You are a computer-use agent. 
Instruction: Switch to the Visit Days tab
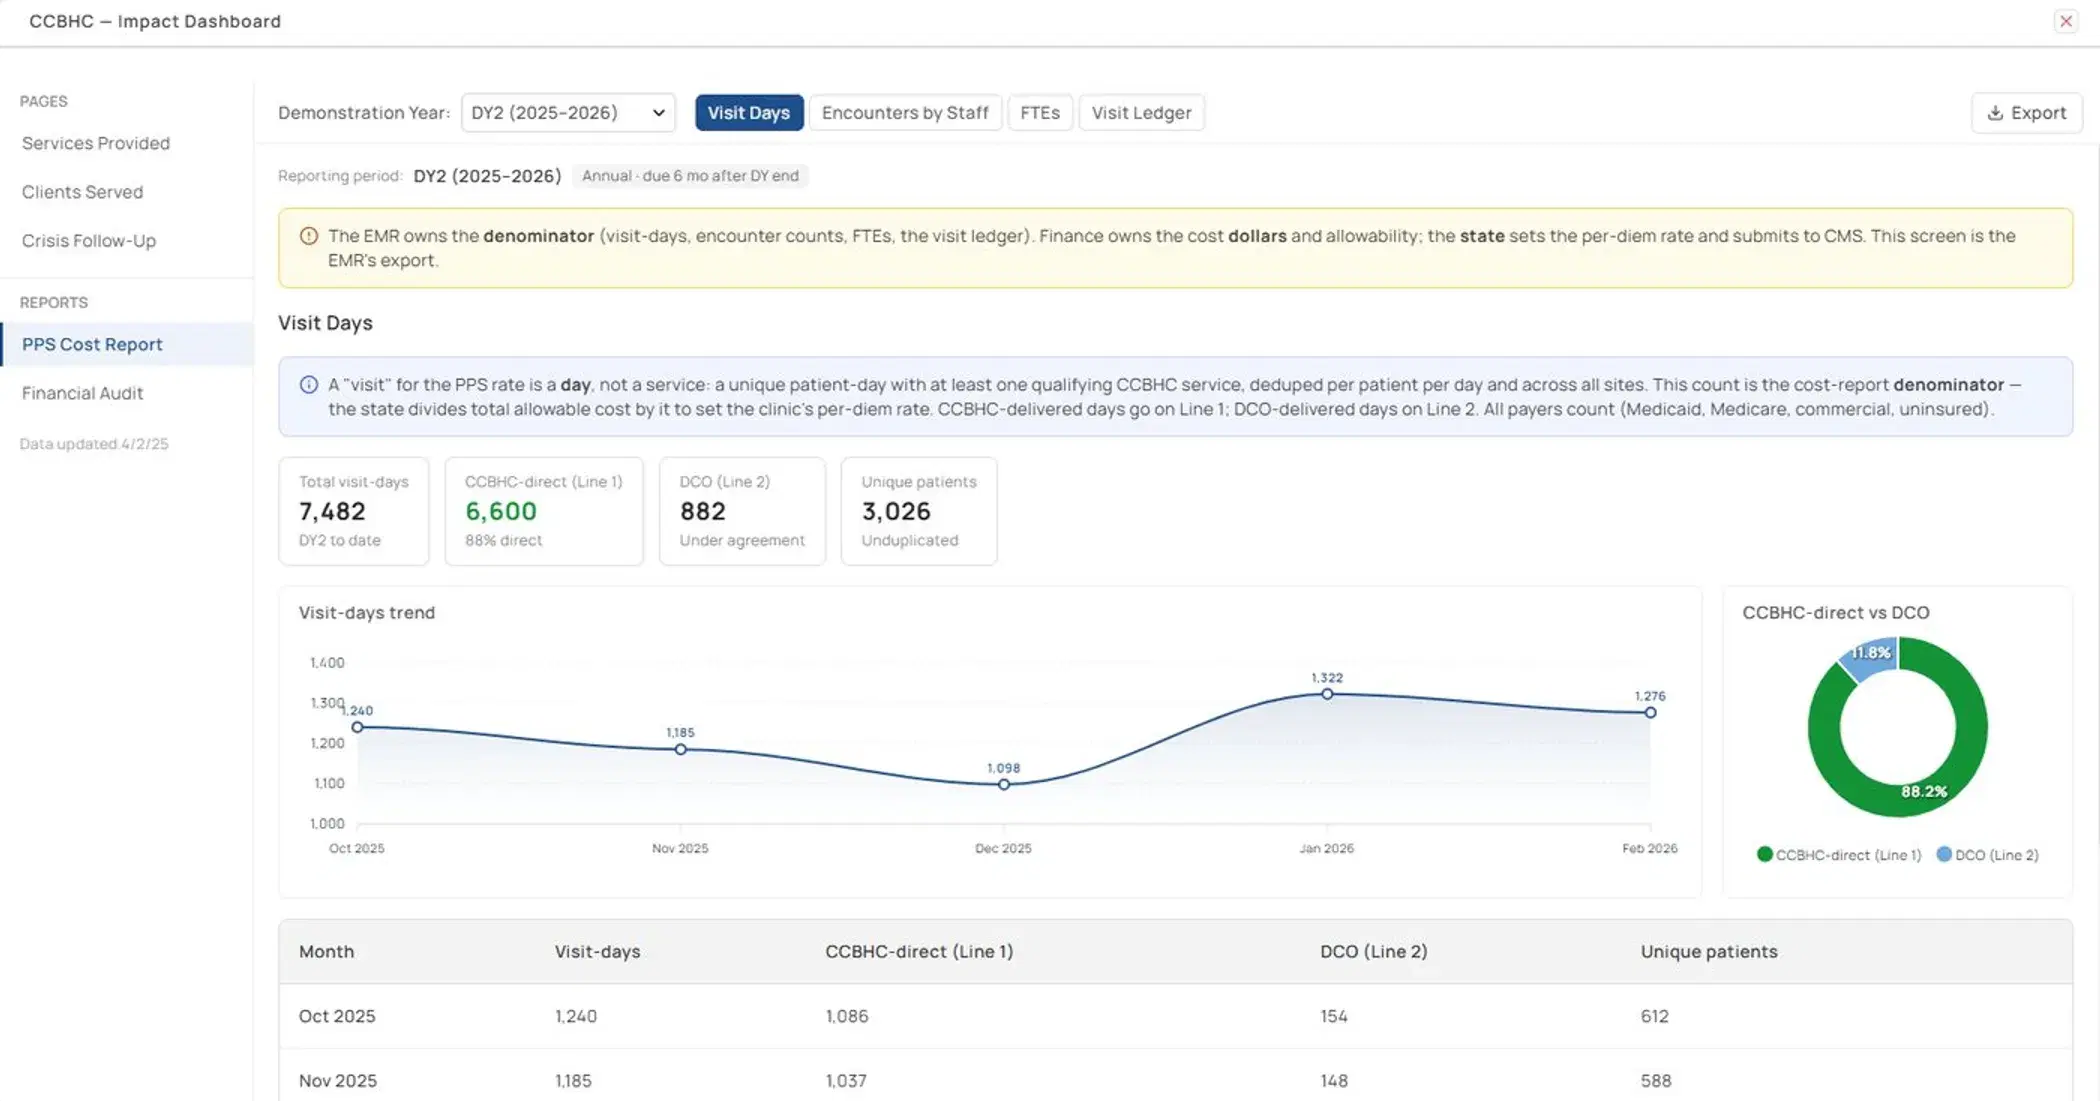pos(749,113)
